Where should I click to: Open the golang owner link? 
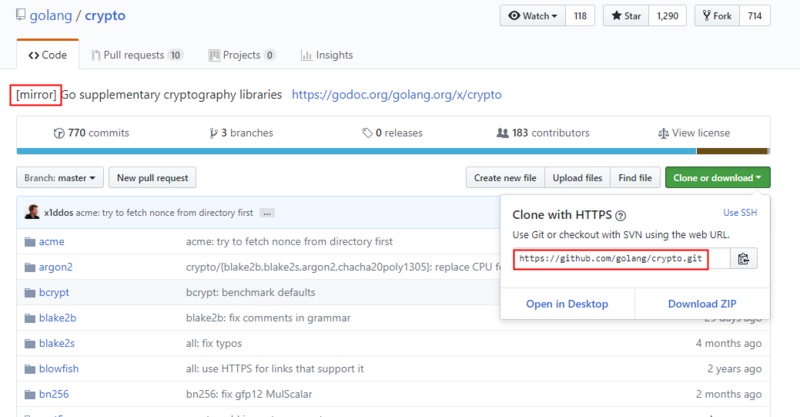pyautogui.click(x=51, y=16)
